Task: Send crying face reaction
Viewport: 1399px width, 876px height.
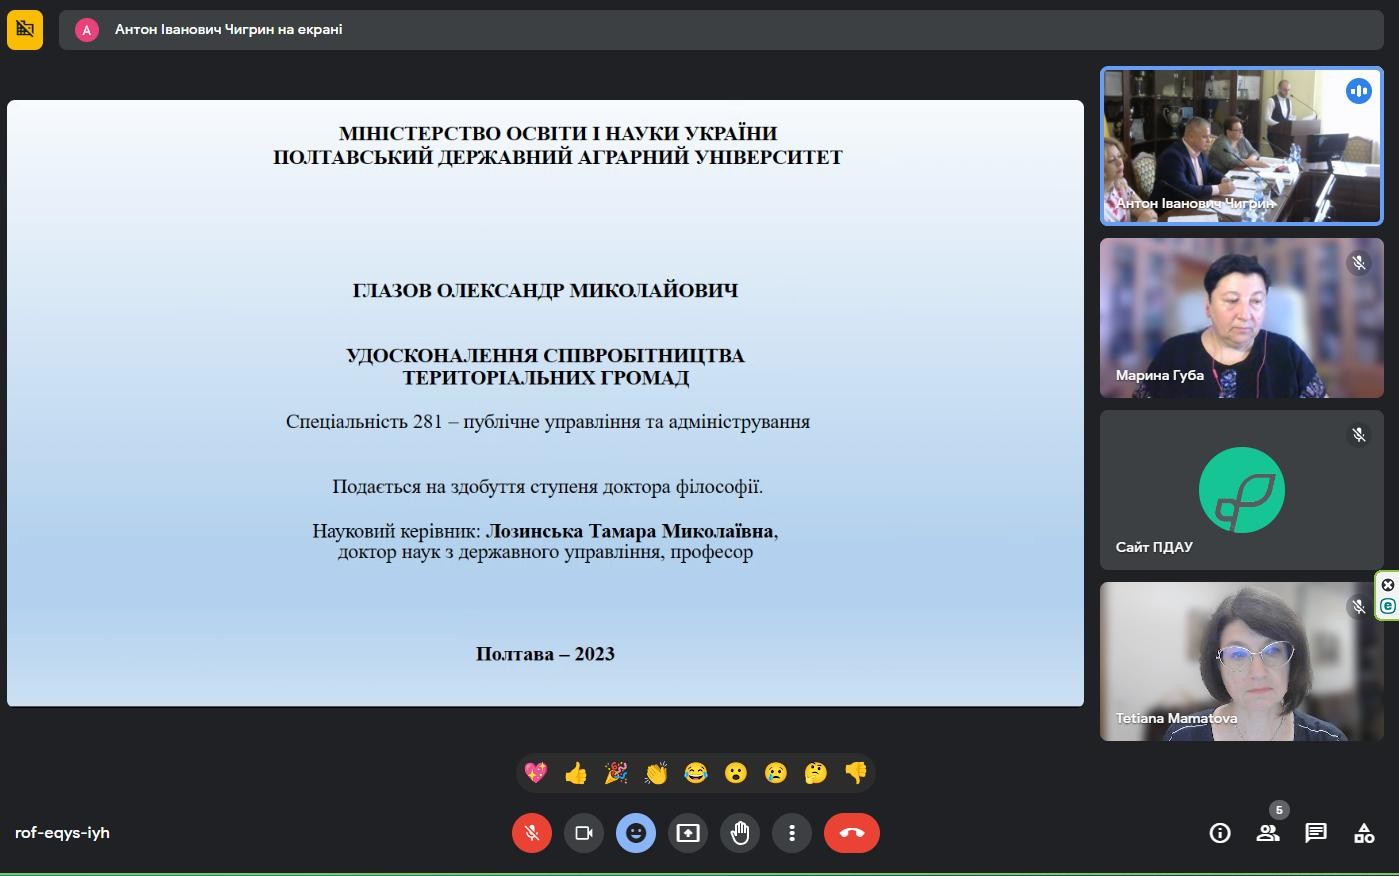Action: (x=776, y=773)
